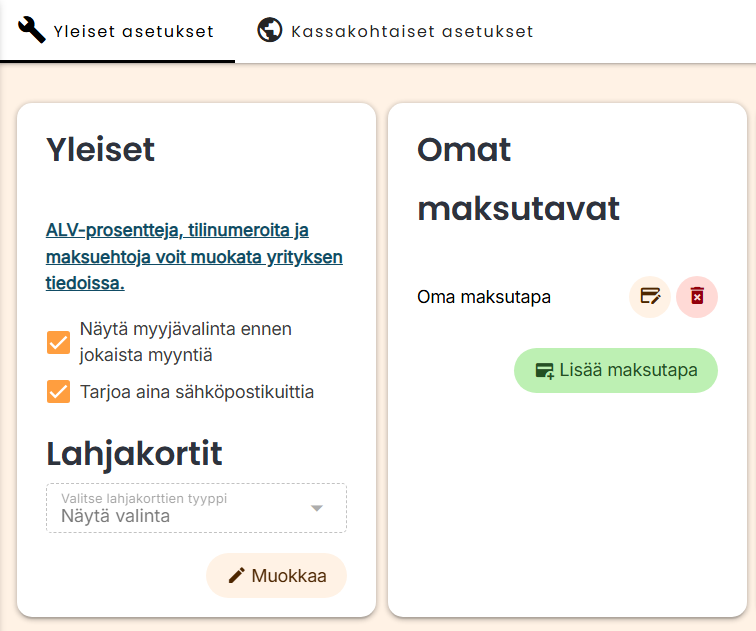The height and width of the screenshot is (631, 756).
Task: Switch to the Yleiset asetukset tab
Action: [118, 31]
